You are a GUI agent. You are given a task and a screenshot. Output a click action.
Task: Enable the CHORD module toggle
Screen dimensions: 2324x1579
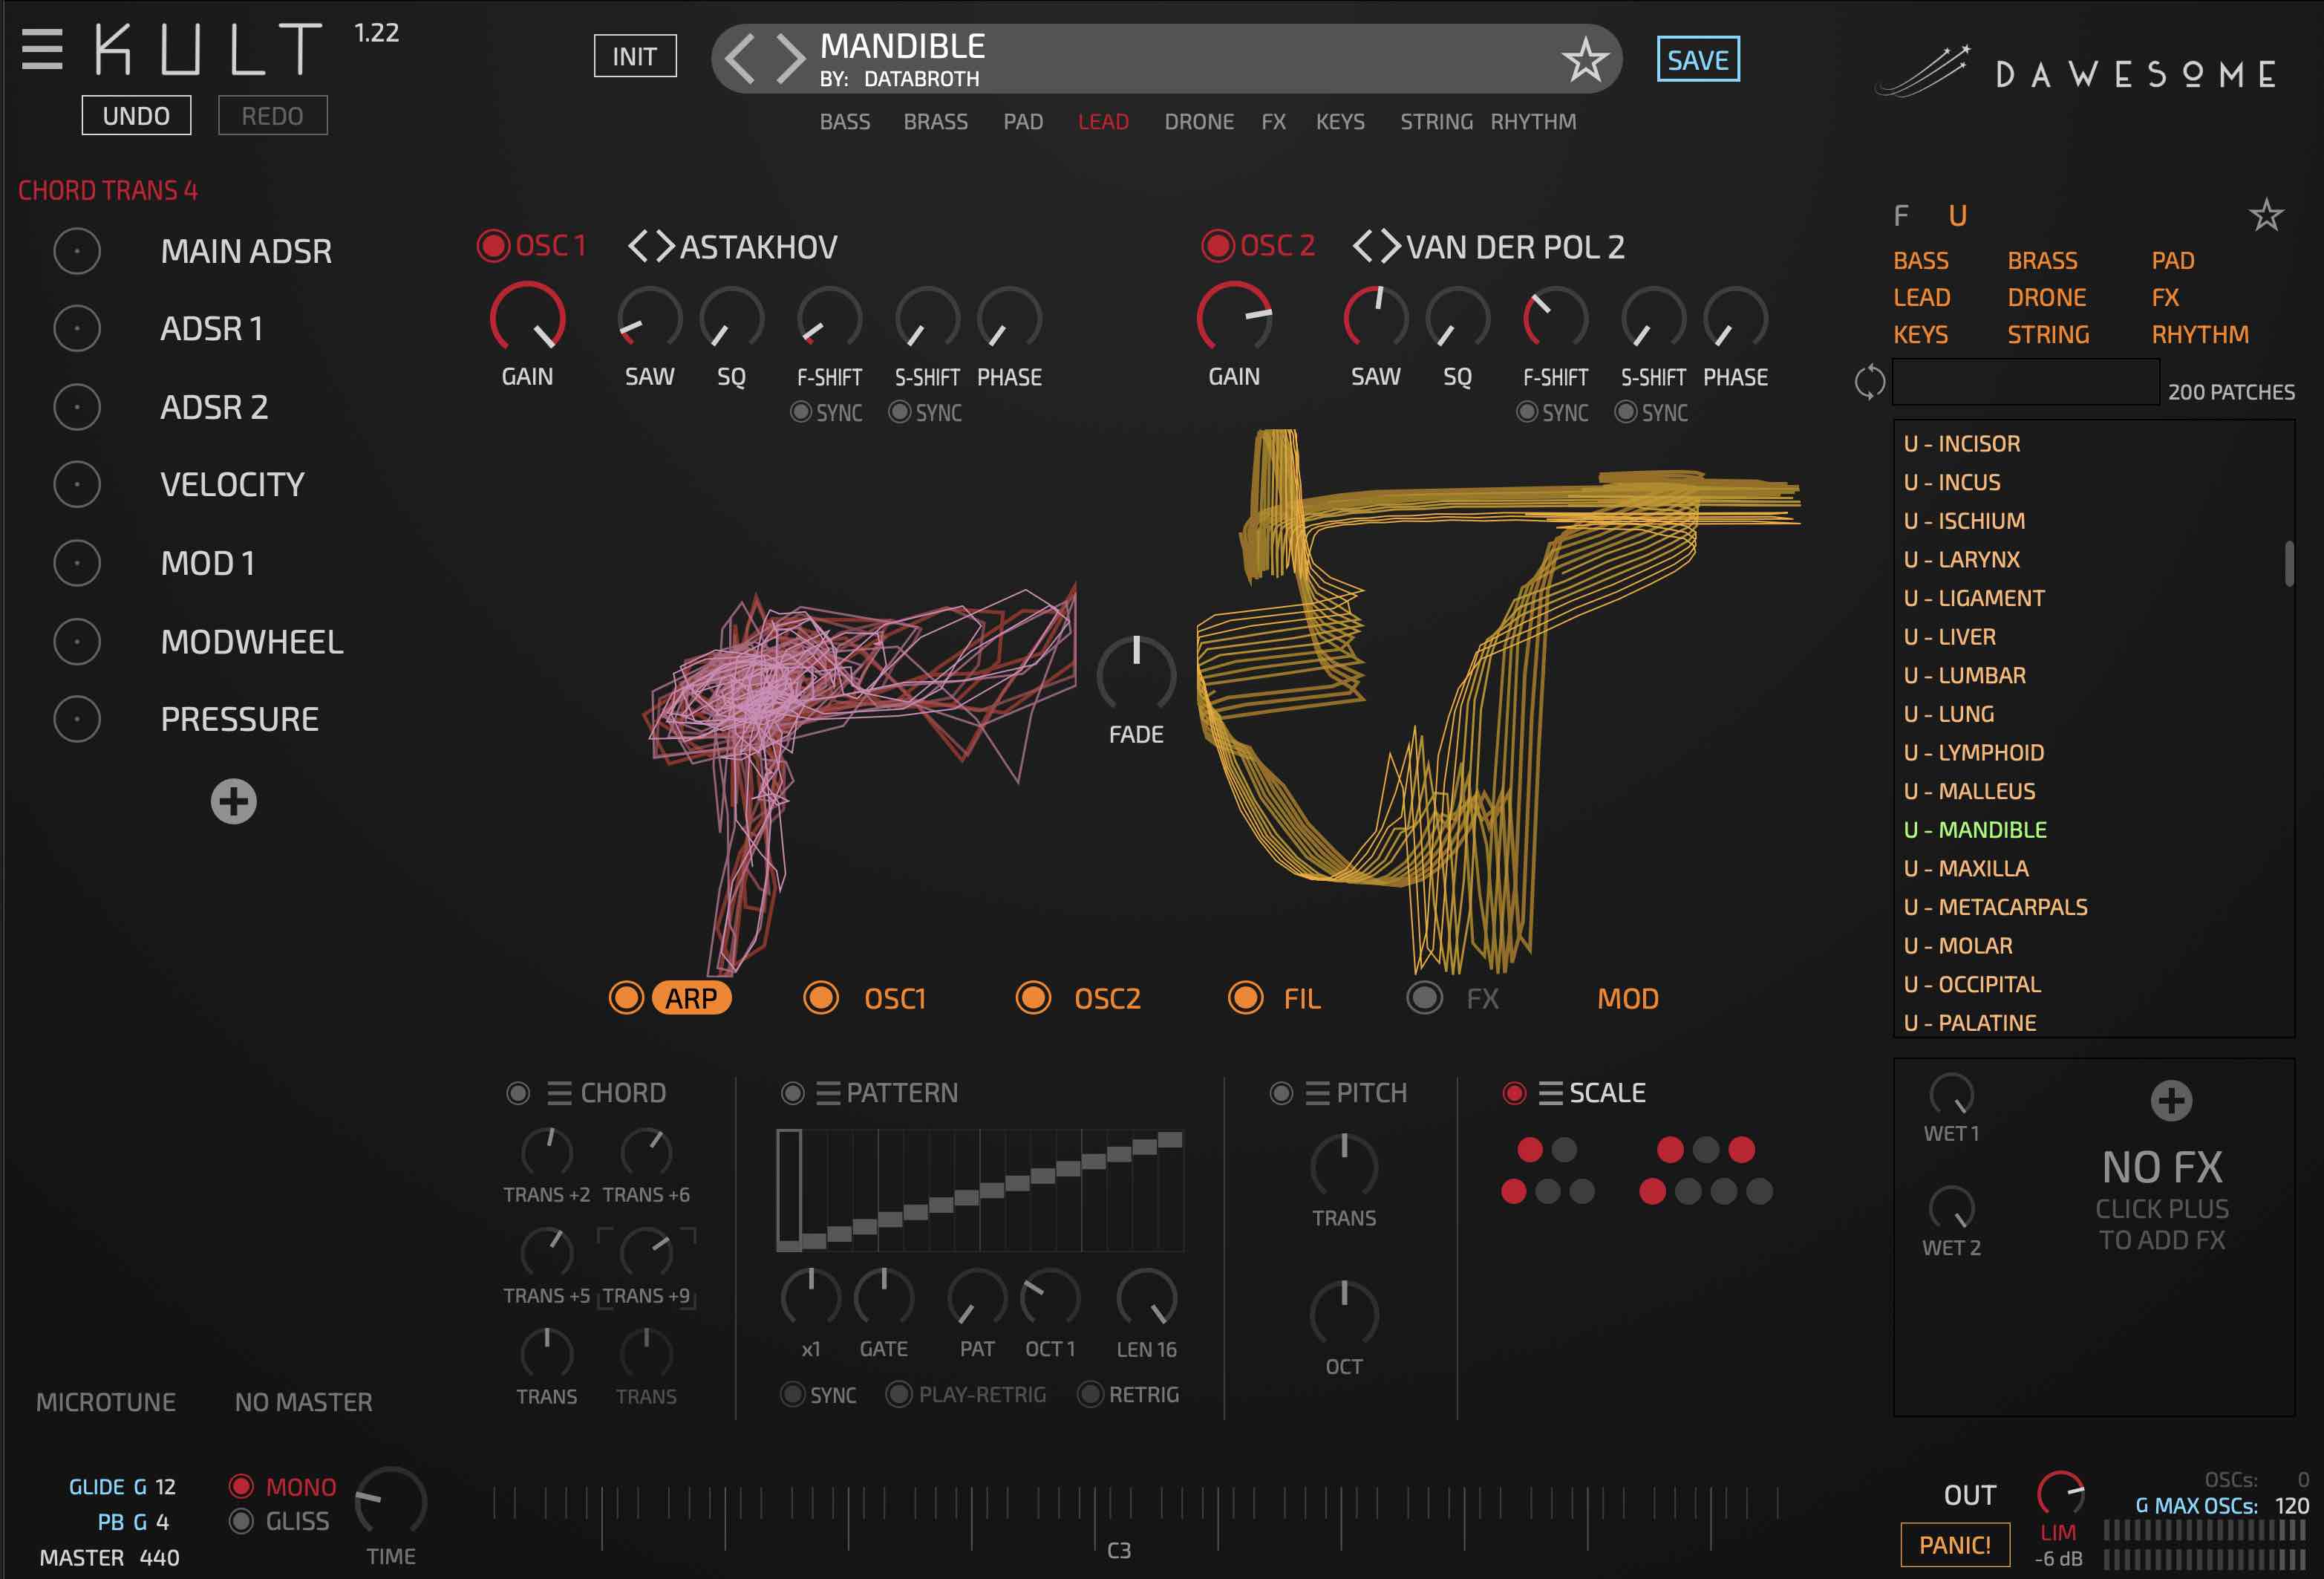click(x=518, y=1093)
